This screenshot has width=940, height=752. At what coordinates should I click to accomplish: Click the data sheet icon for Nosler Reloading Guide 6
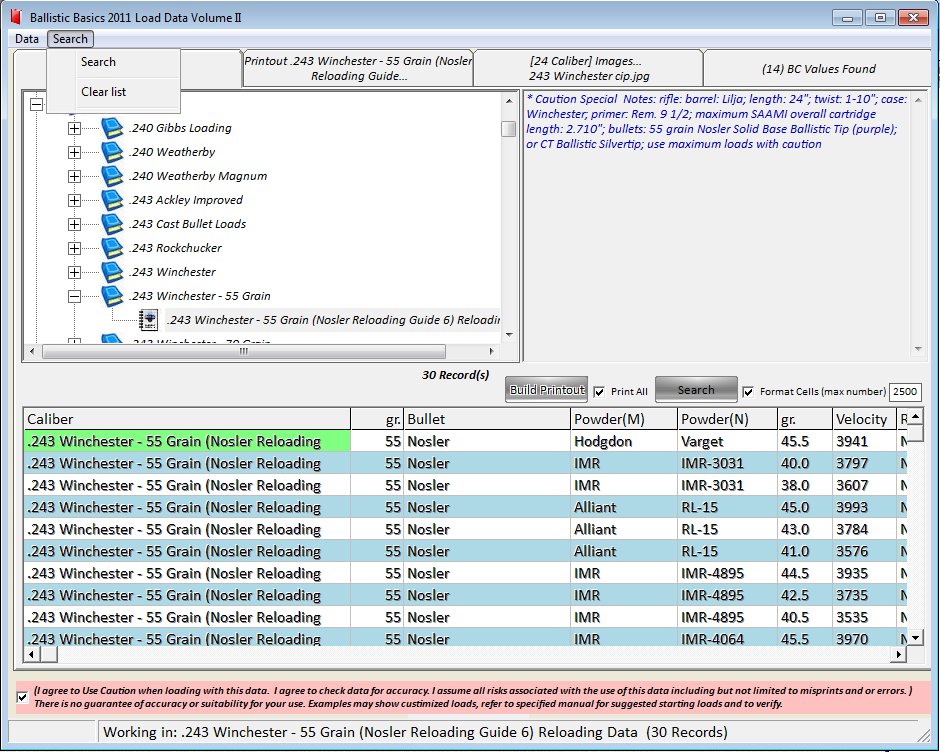click(x=149, y=320)
